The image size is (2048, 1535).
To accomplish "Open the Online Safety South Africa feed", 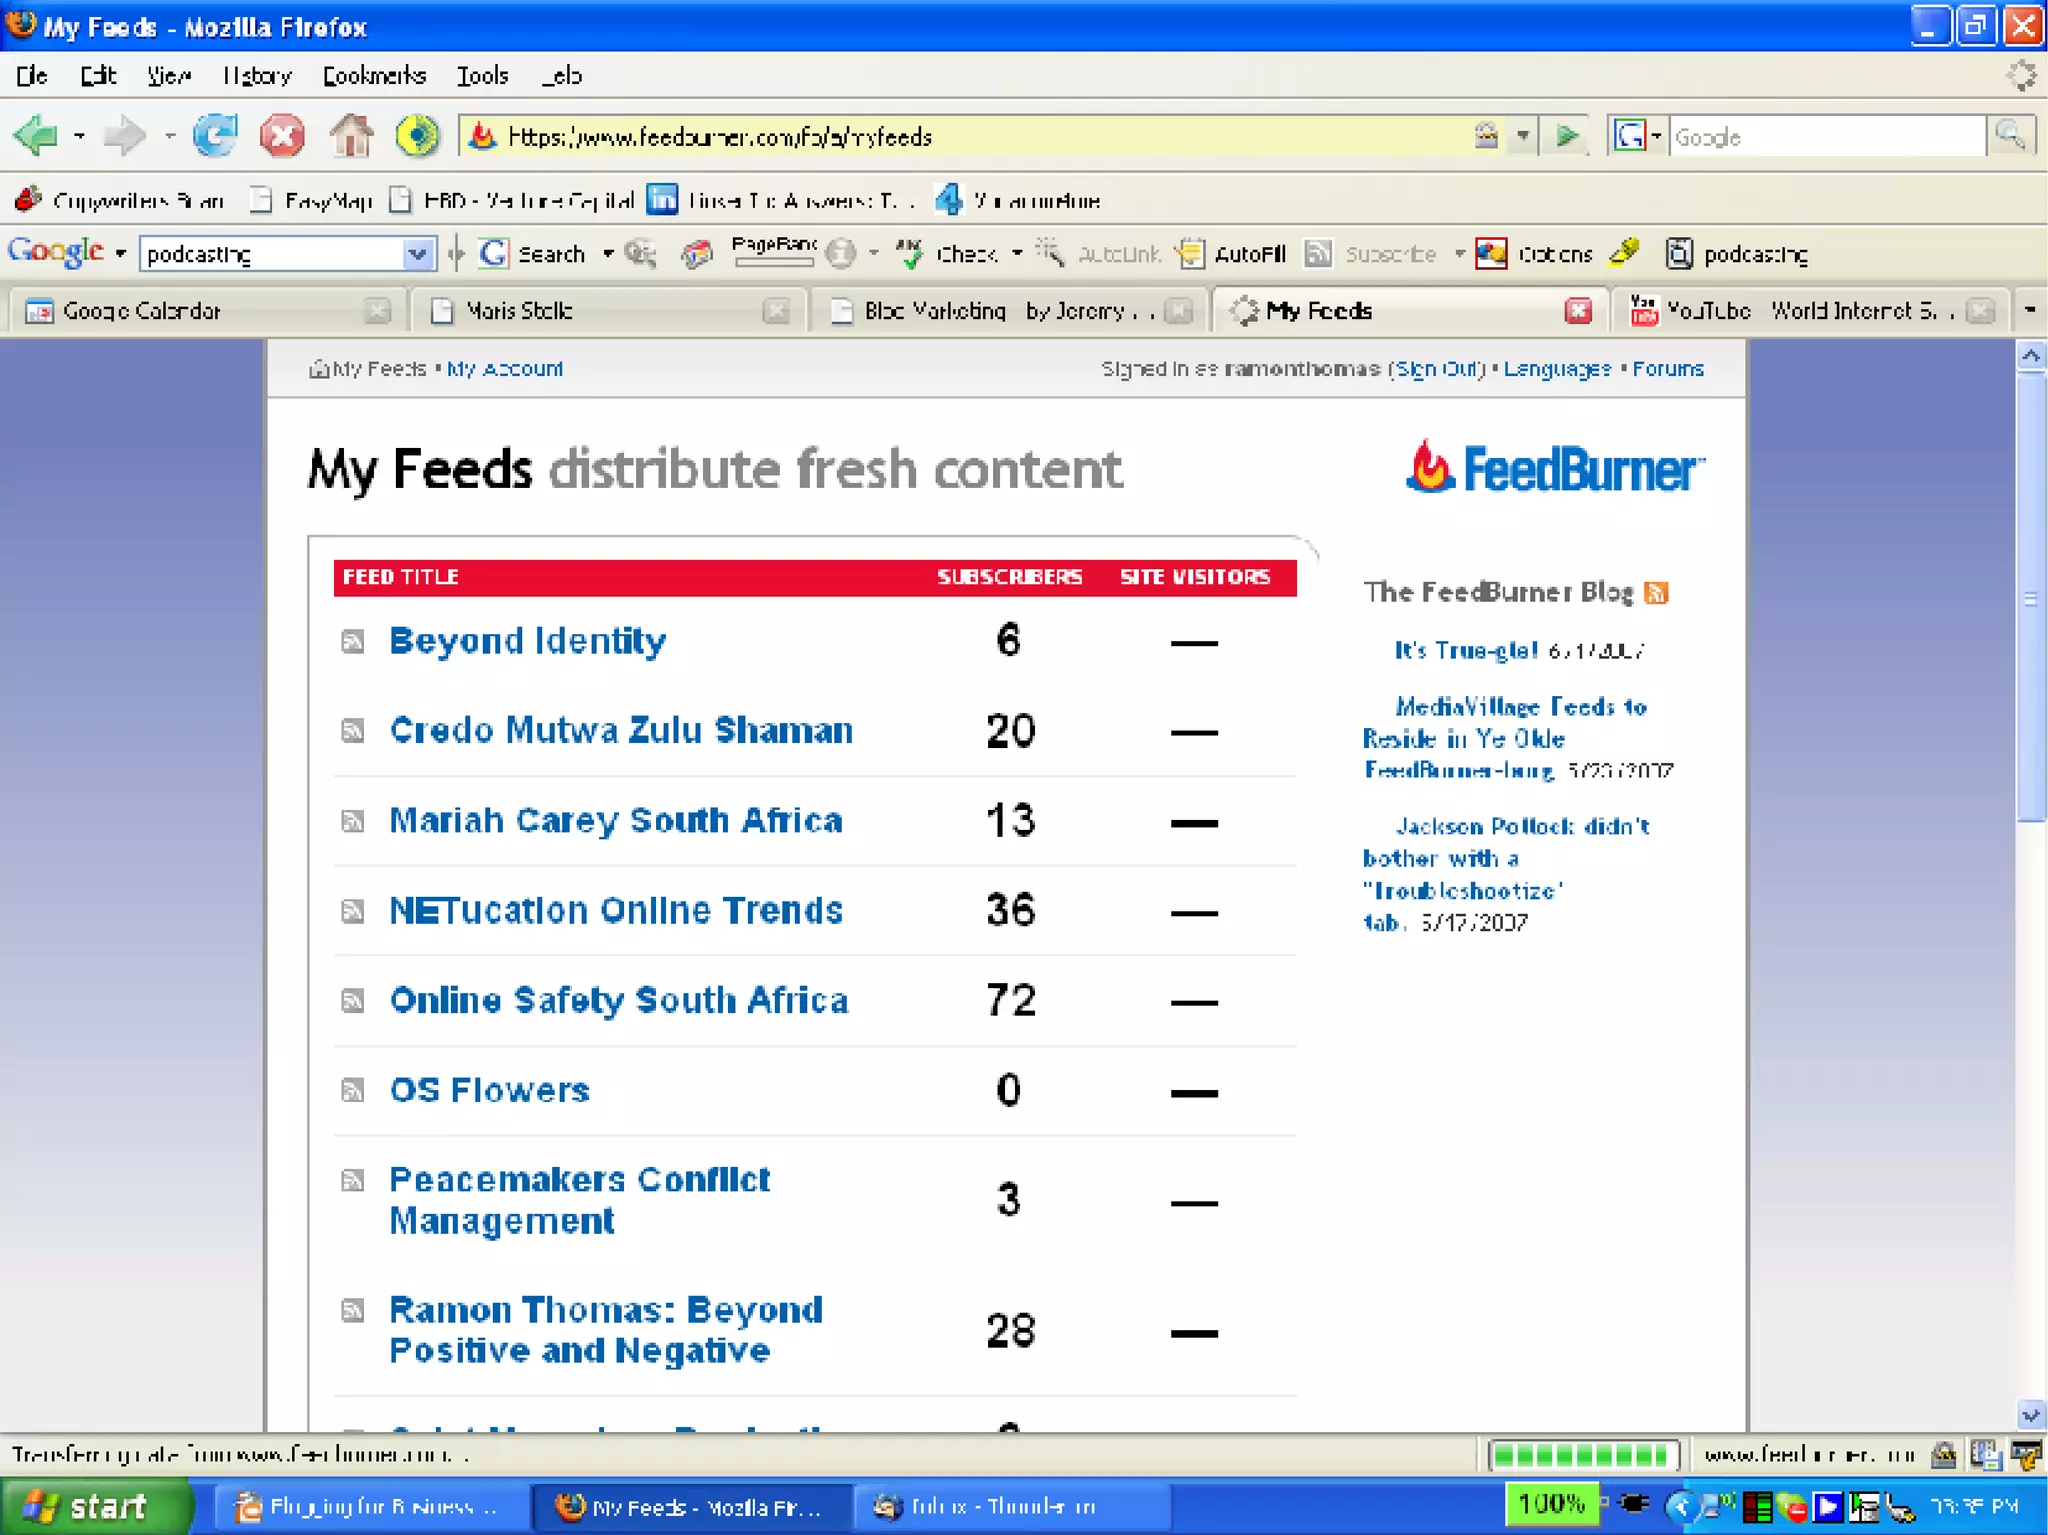I will [x=619, y=1000].
